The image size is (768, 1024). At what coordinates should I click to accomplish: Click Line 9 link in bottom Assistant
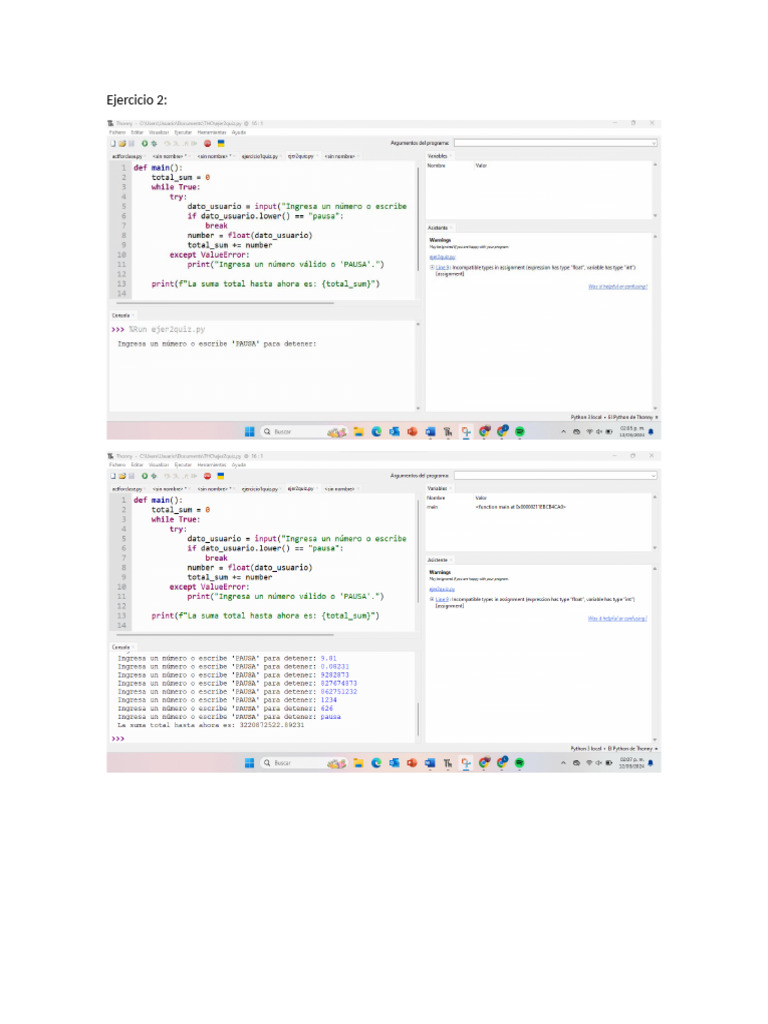[x=442, y=599]
